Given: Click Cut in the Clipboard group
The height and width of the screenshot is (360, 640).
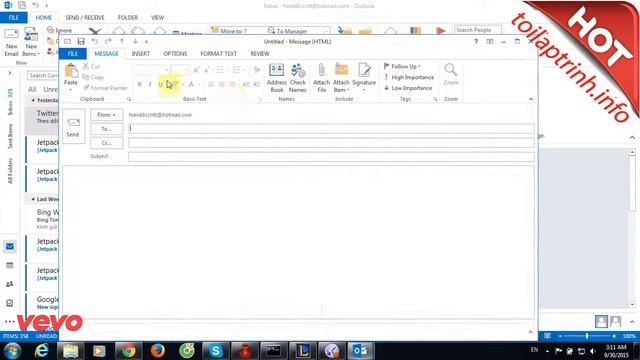Looking at the screenshot, I should [x=91, y=66].
